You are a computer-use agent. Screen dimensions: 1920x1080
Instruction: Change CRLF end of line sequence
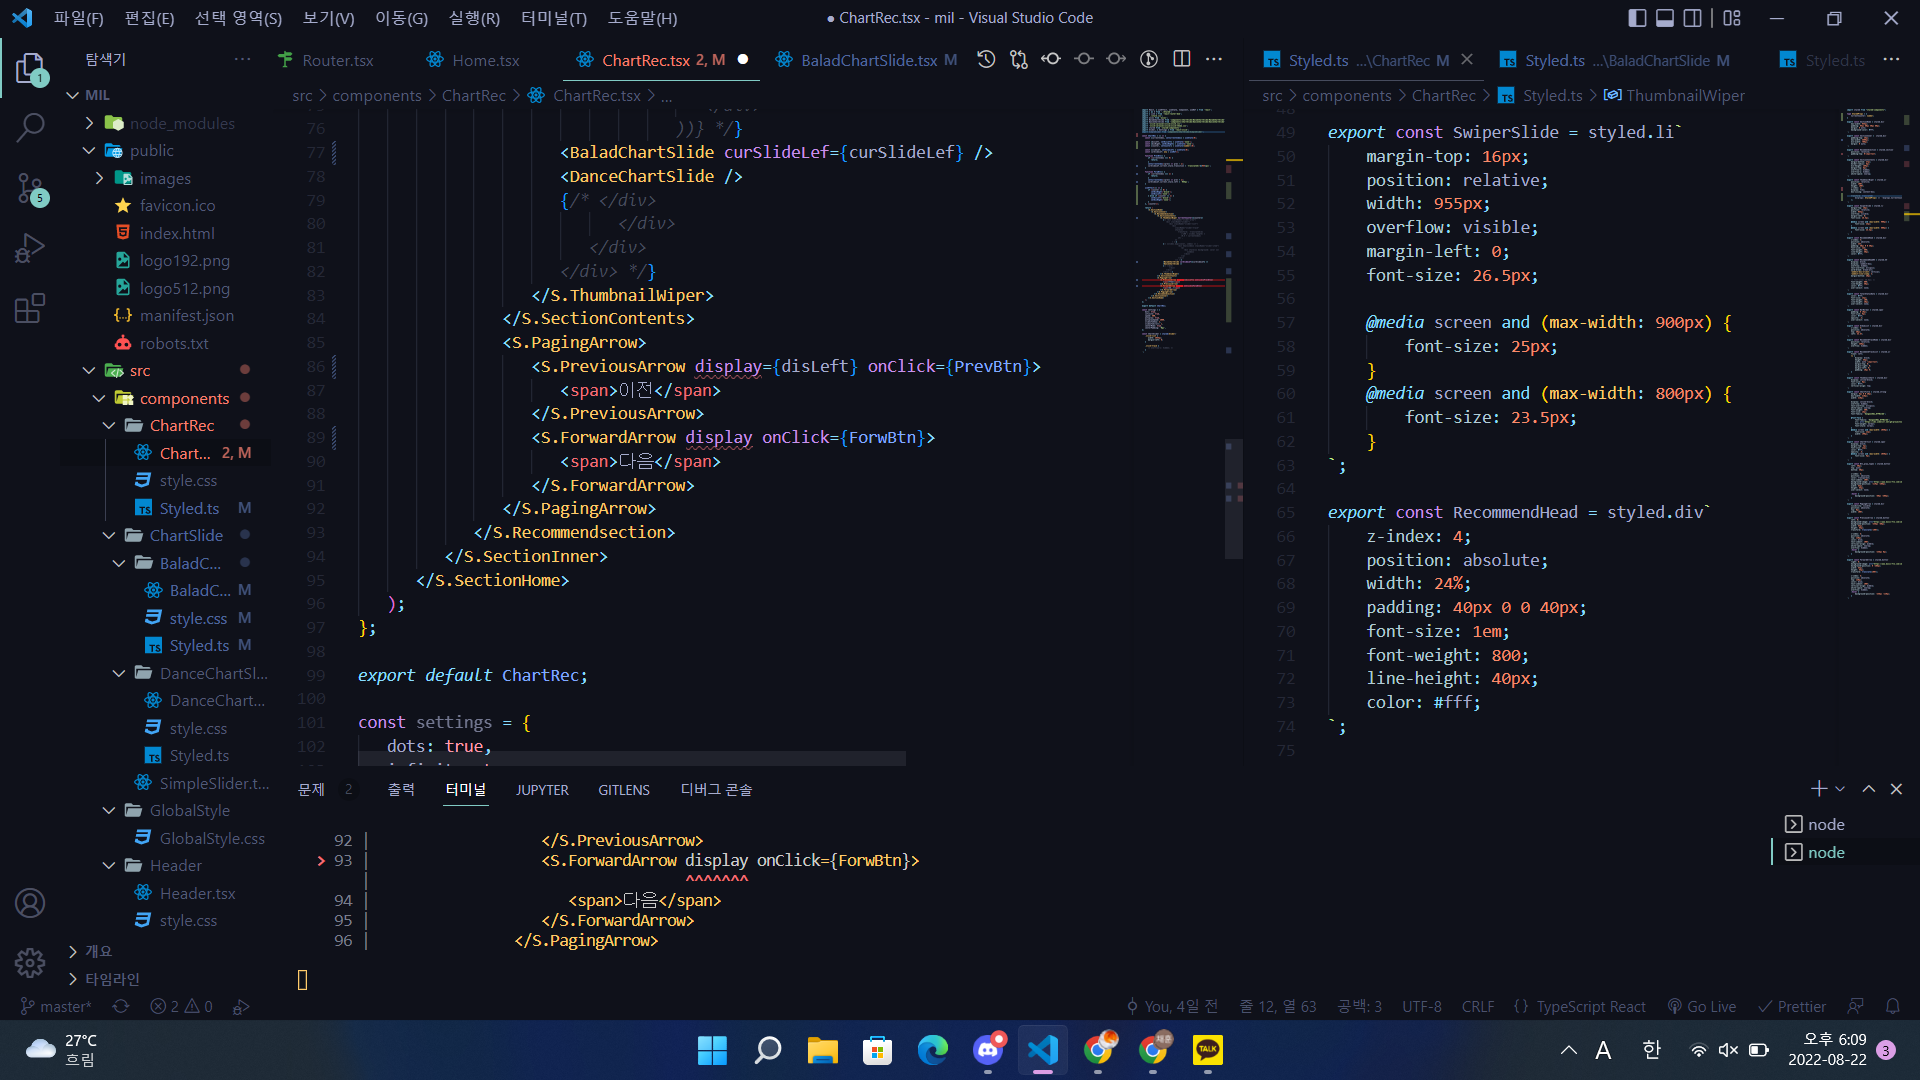click(1478, 1006)
